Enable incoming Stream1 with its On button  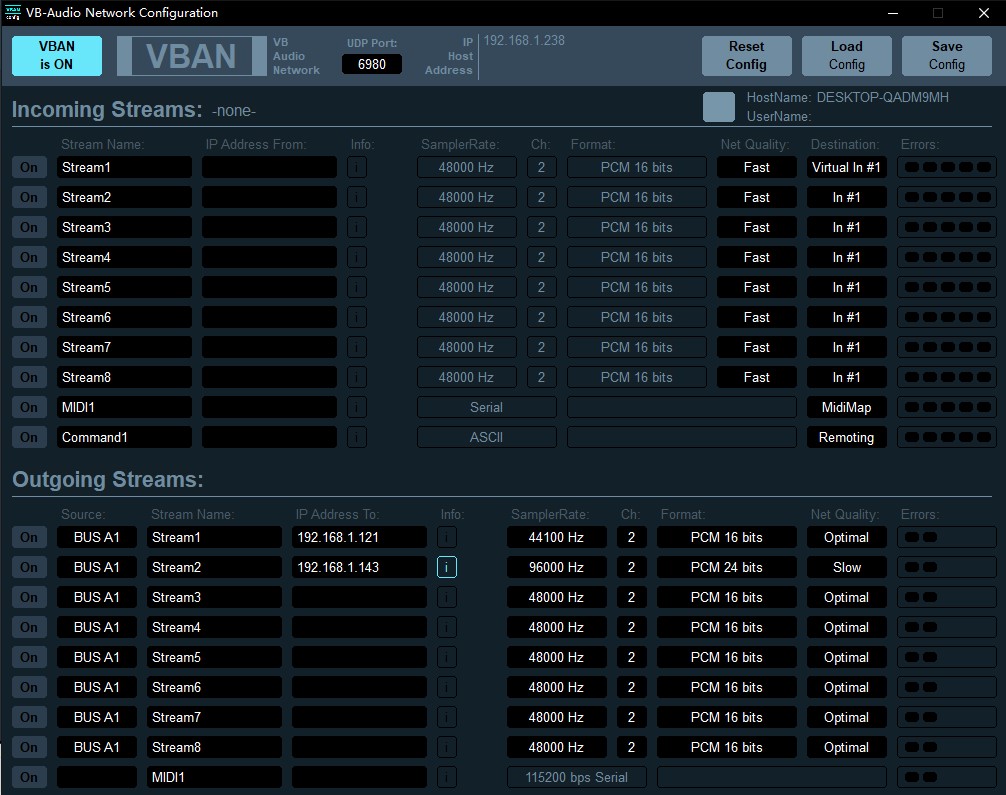(29, 167)
